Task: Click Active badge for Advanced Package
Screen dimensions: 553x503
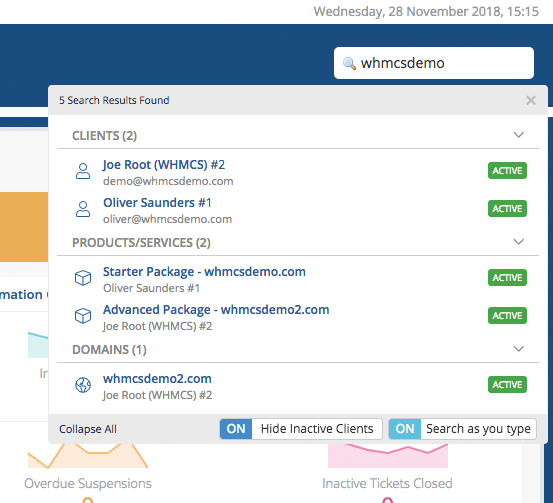Action: 507,315
